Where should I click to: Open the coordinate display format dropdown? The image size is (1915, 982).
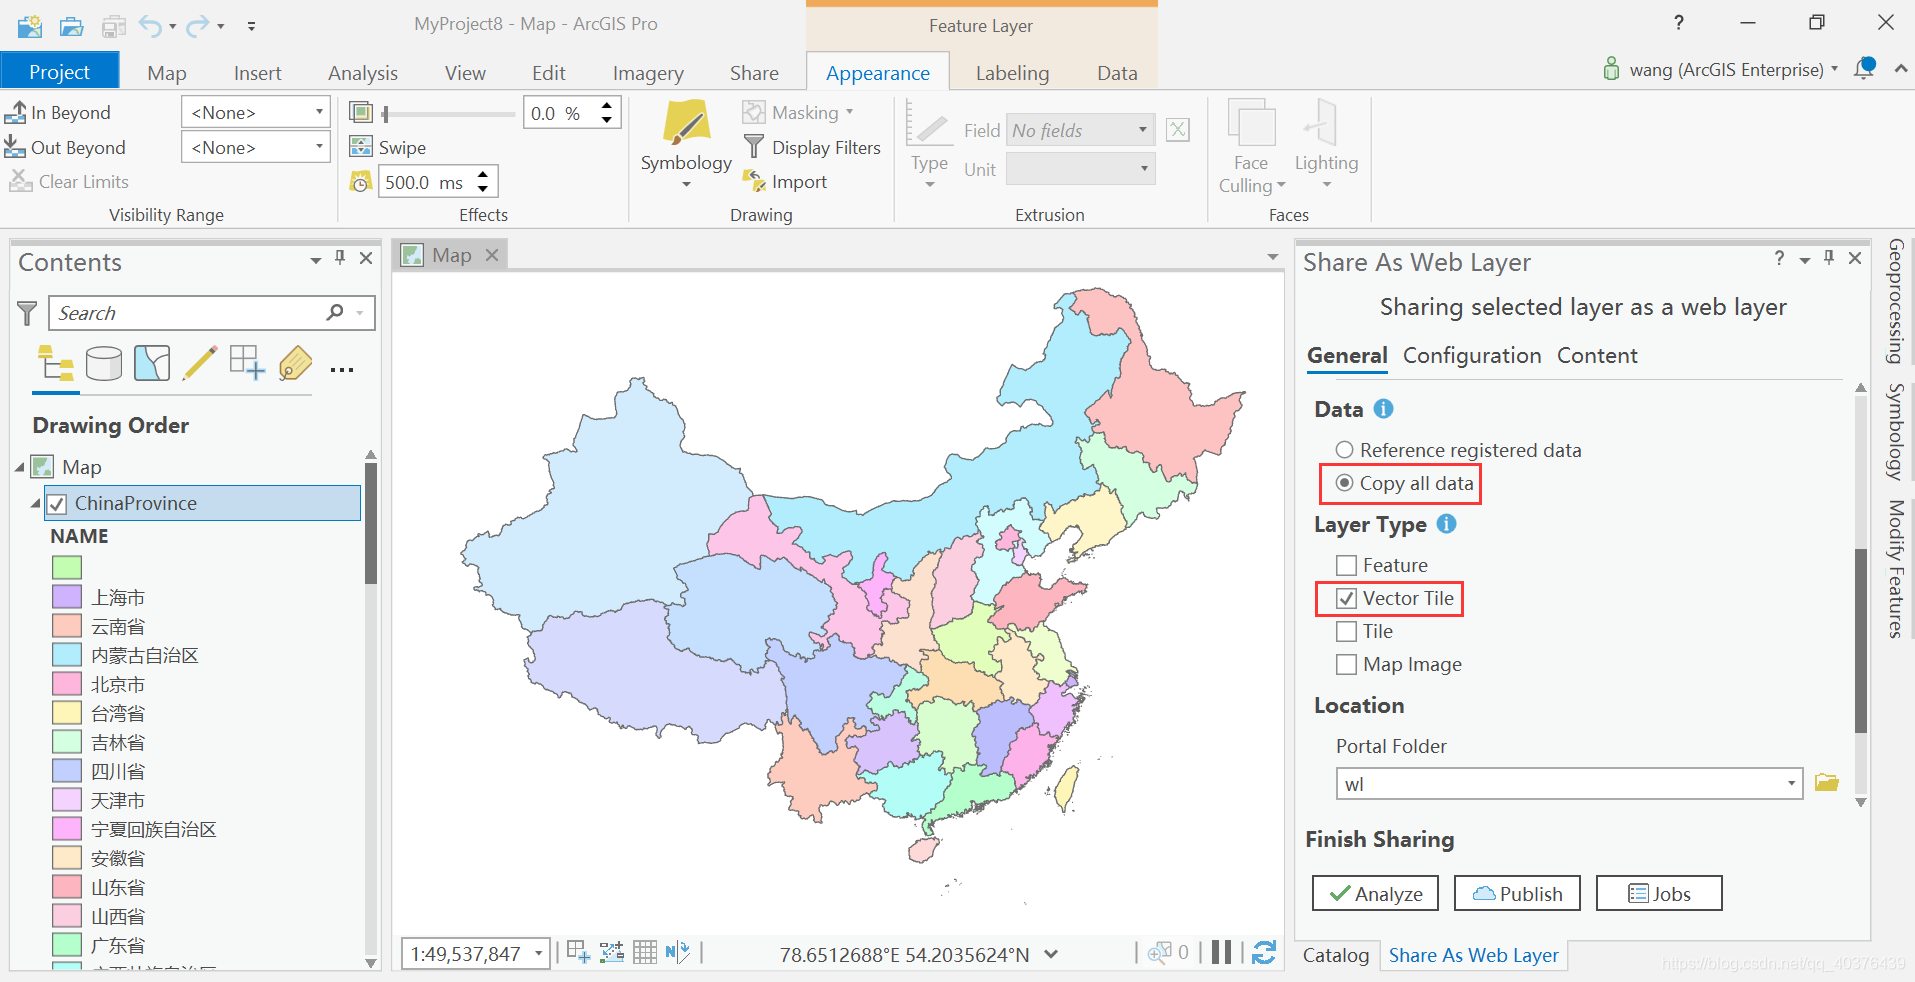pos(1051,954)
